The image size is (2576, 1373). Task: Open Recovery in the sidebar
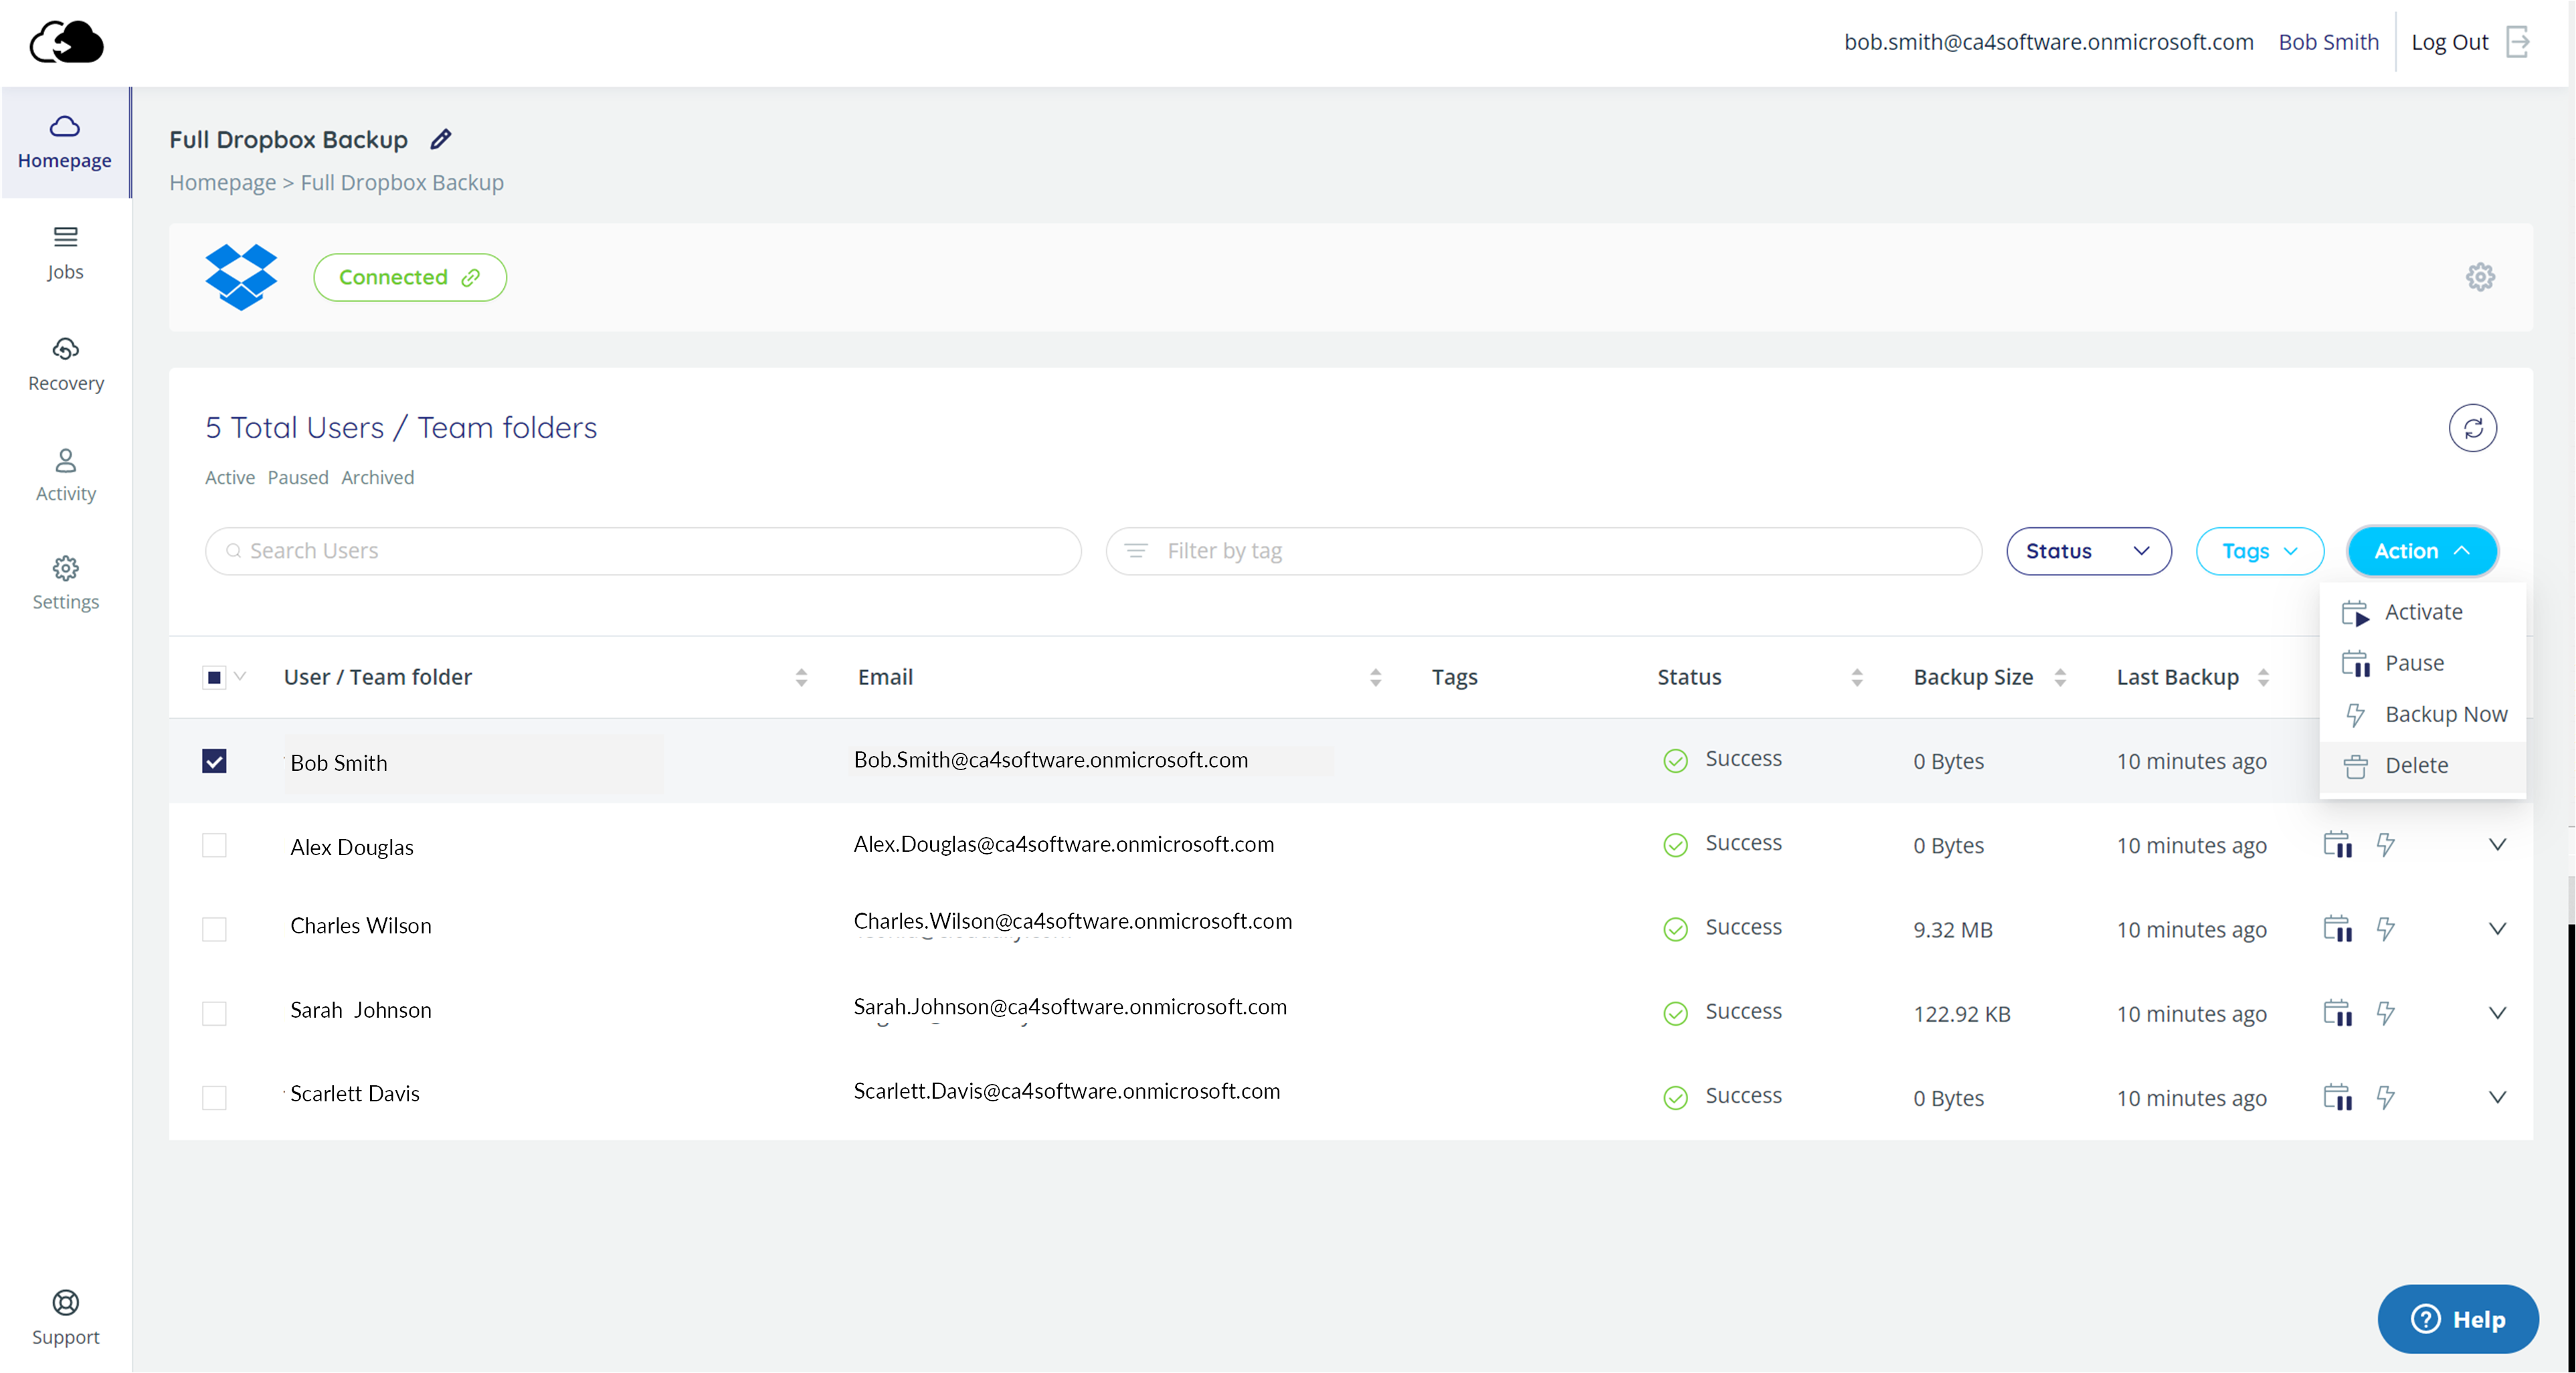[x=66, y=364]
